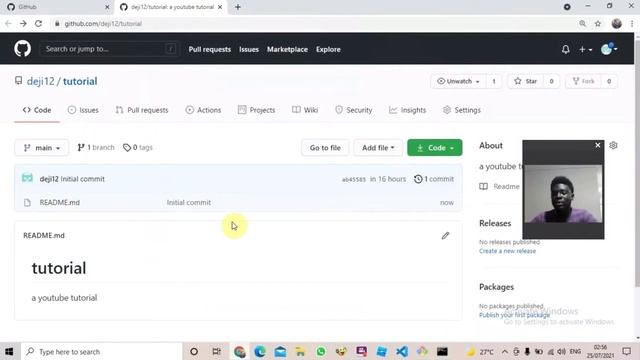View the 0 tags link
Viewport: 640px width, 360px height.
[x=138, y=147]
